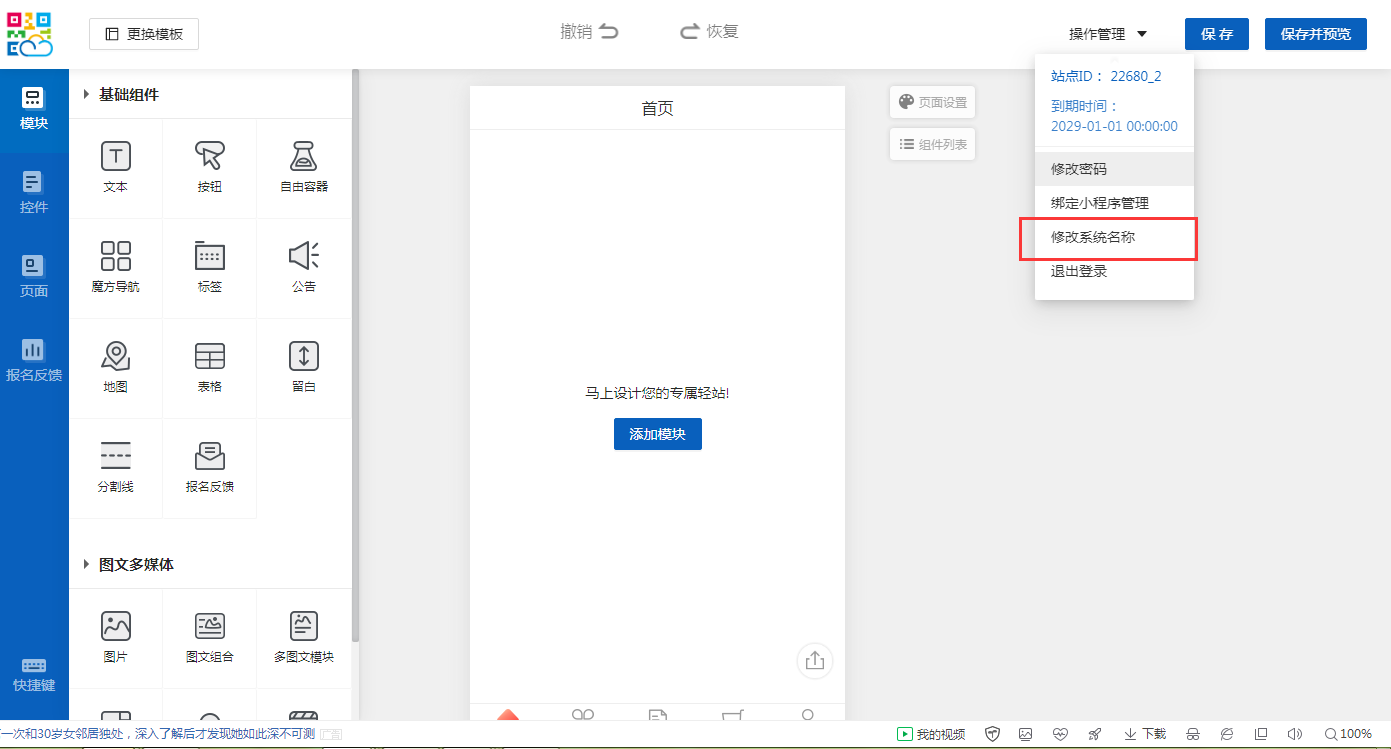
Task: Switch to the 页面 sidebar tab
Action: click(x=34, y=276)
